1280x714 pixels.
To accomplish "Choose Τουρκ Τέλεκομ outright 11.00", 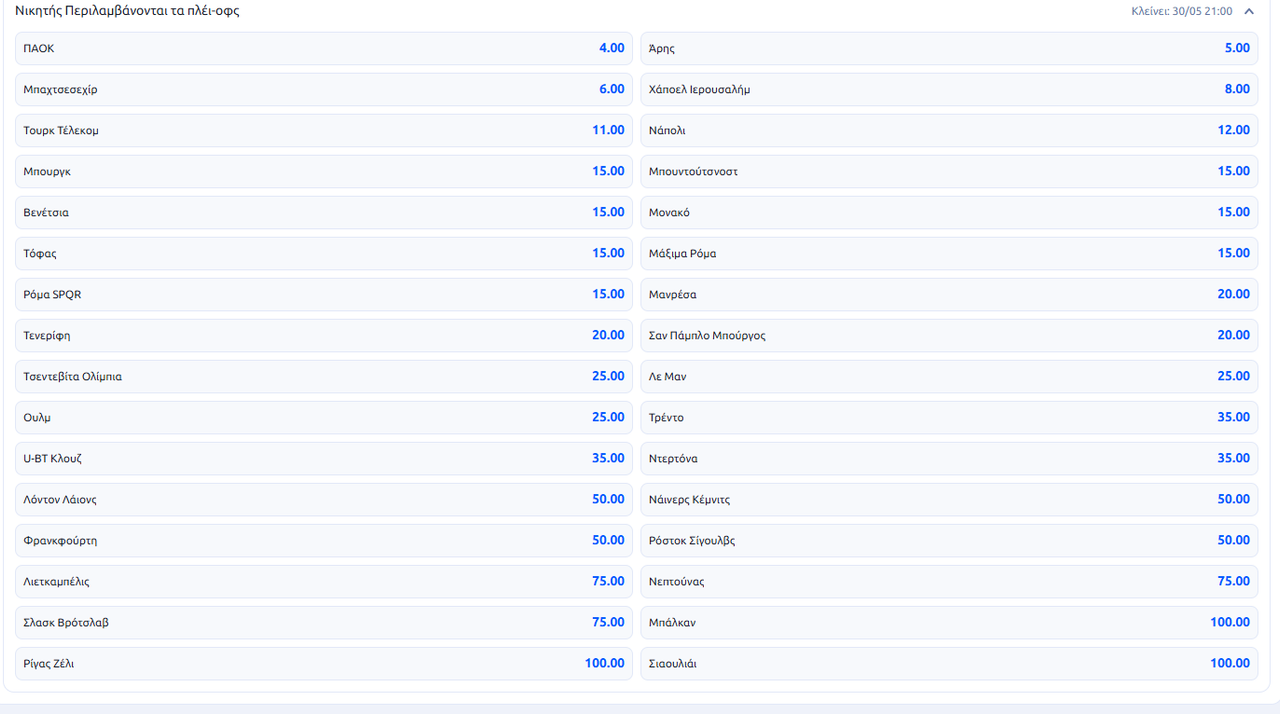I will pyautogui.click(x=324, y=130).
